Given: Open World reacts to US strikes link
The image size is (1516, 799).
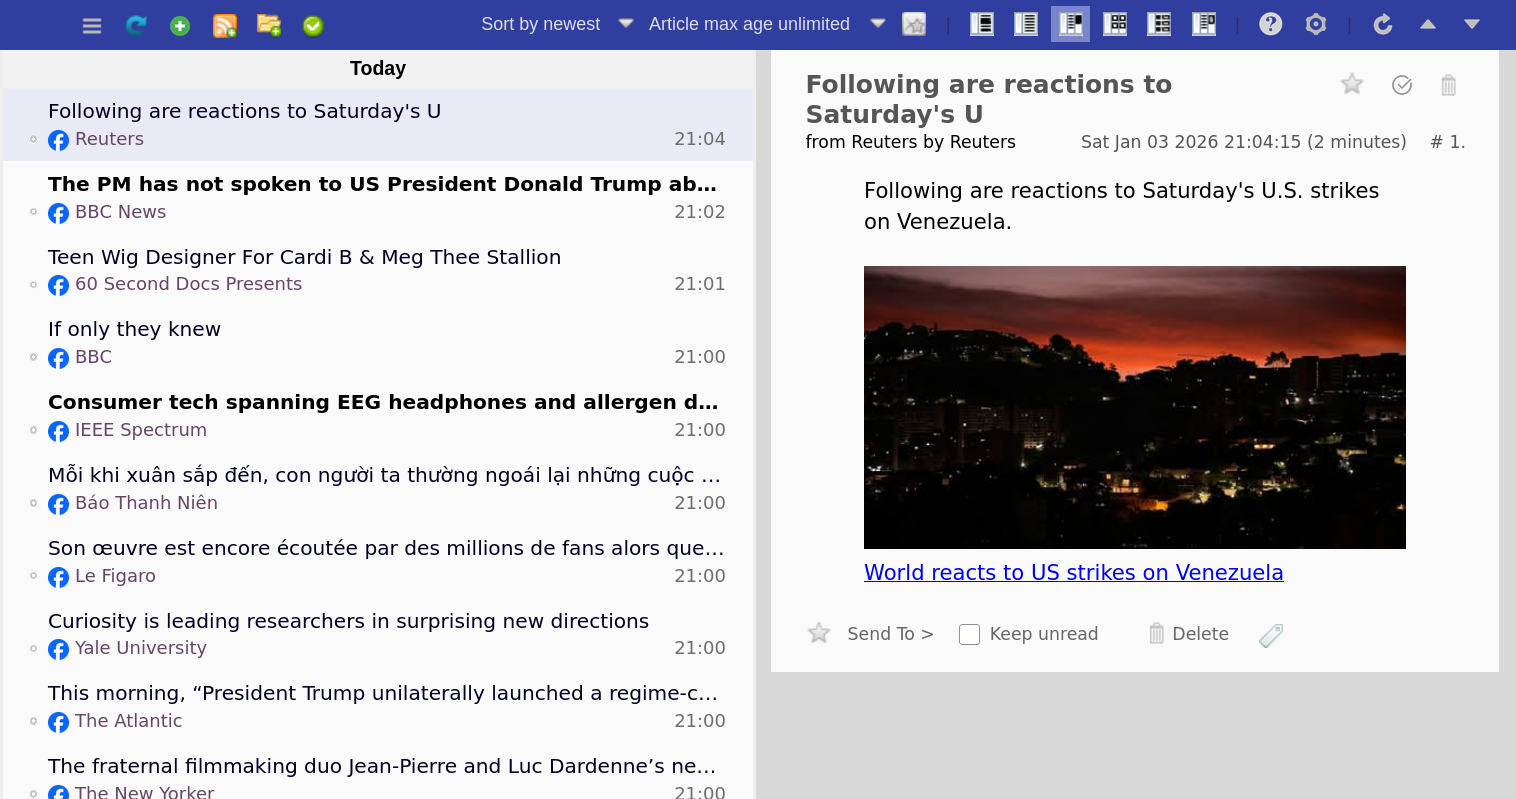Looking at the screenshot, I should (1073, 573).
